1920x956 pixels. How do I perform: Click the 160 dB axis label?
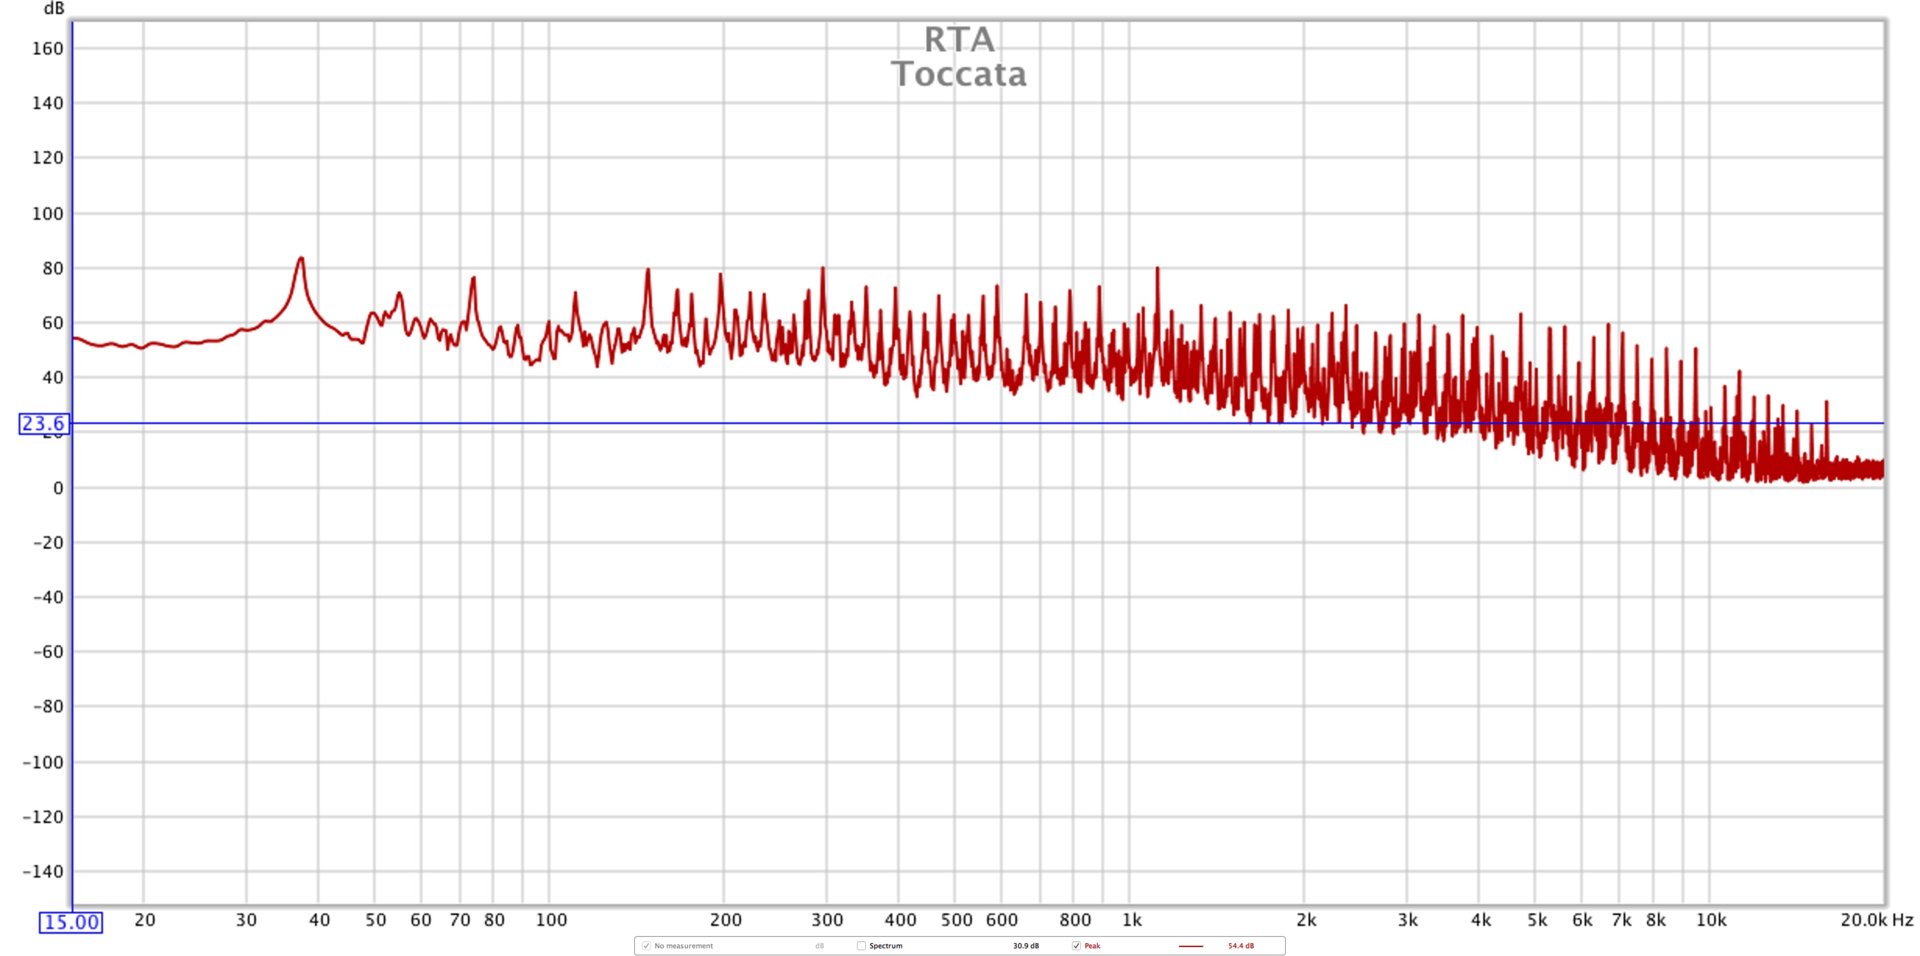point(47,48)
